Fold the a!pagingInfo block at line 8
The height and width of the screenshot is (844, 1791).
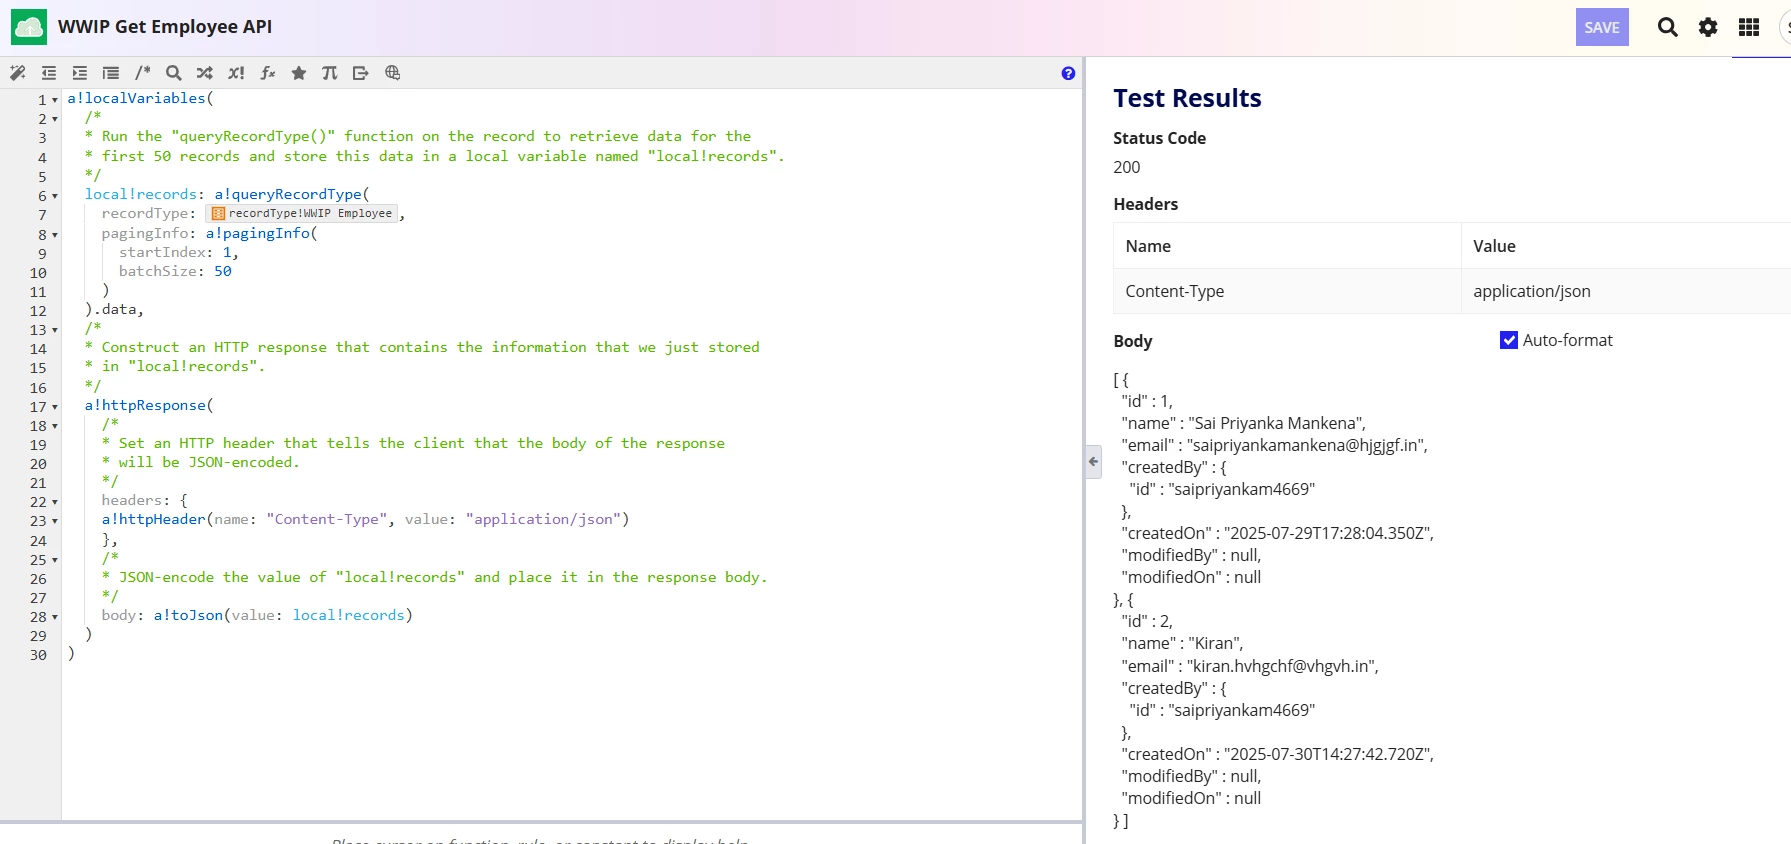pos(55,235)
